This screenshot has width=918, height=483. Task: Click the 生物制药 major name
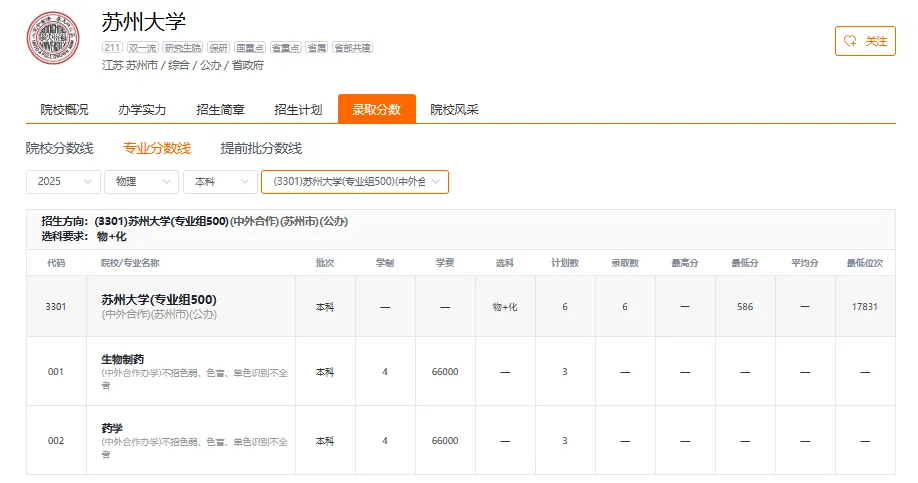click(x=122, y=359)
